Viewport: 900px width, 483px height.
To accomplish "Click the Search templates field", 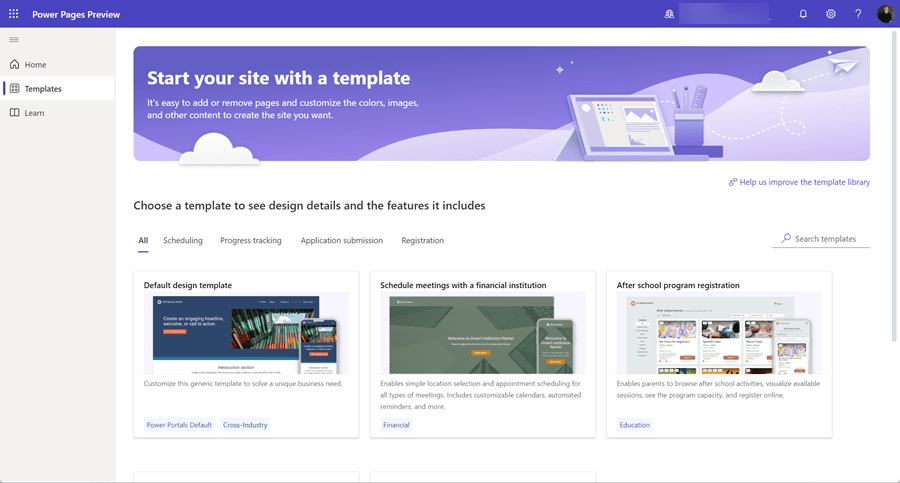I will 825,239.
